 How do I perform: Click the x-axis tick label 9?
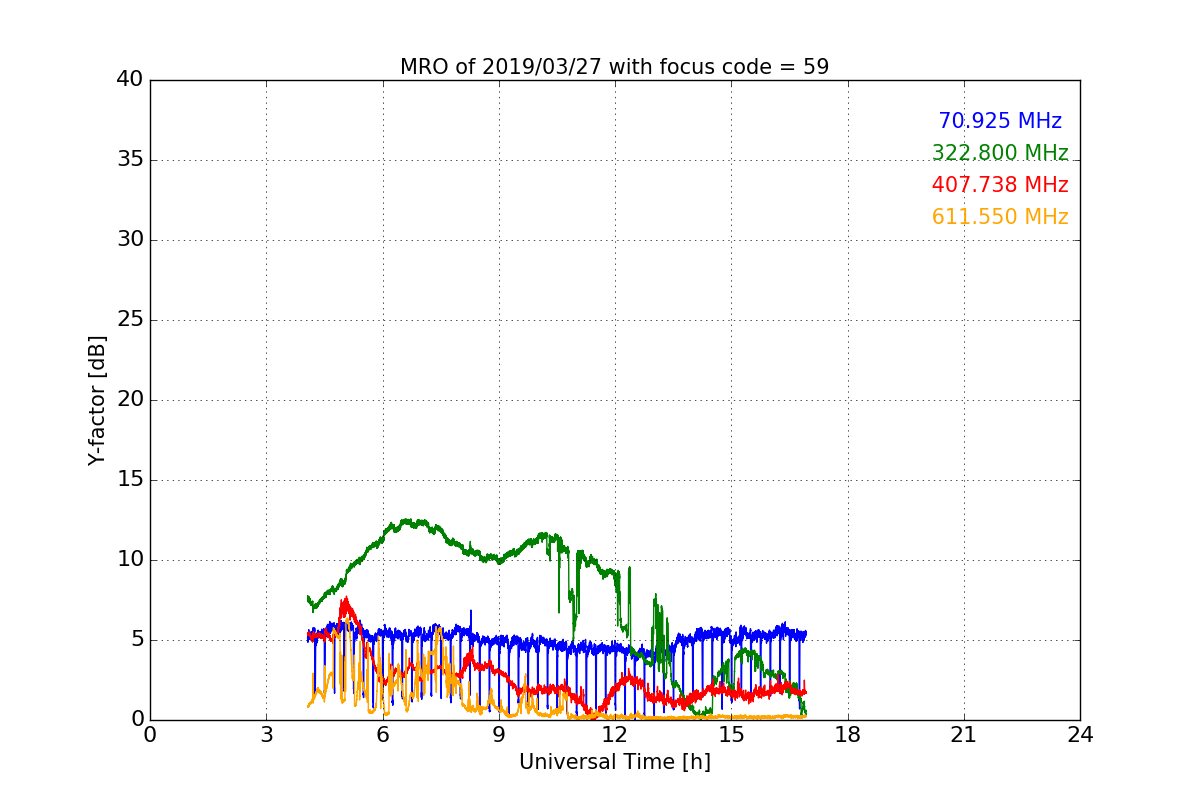pos(499,735)
